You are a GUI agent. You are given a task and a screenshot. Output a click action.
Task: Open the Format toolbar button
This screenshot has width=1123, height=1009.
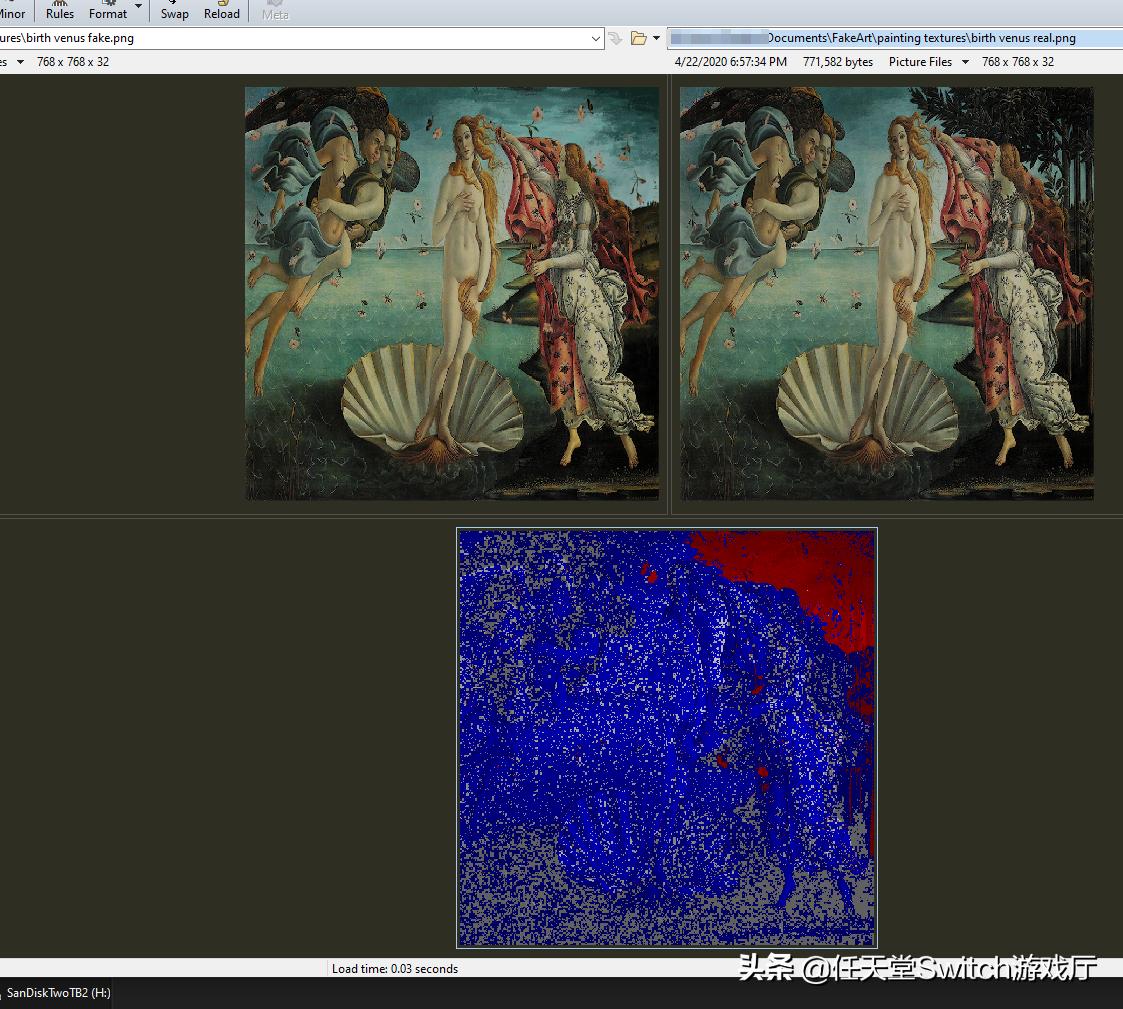[x=108, y=11]
